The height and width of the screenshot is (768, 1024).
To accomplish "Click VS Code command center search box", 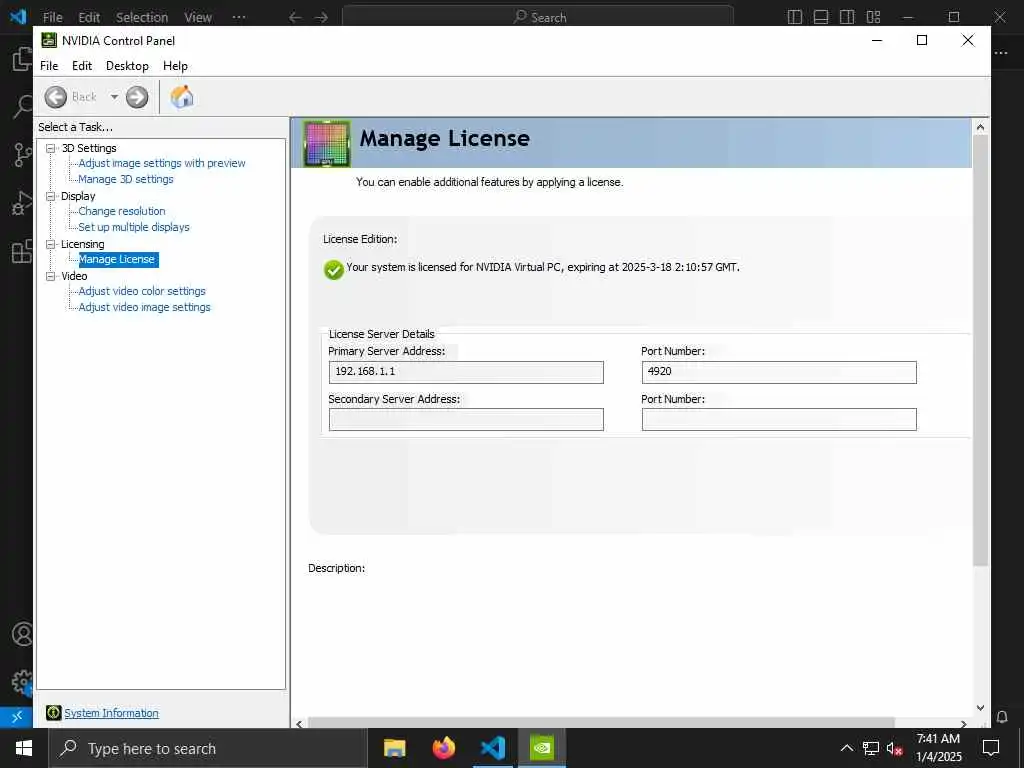I will tap(538, 17).
